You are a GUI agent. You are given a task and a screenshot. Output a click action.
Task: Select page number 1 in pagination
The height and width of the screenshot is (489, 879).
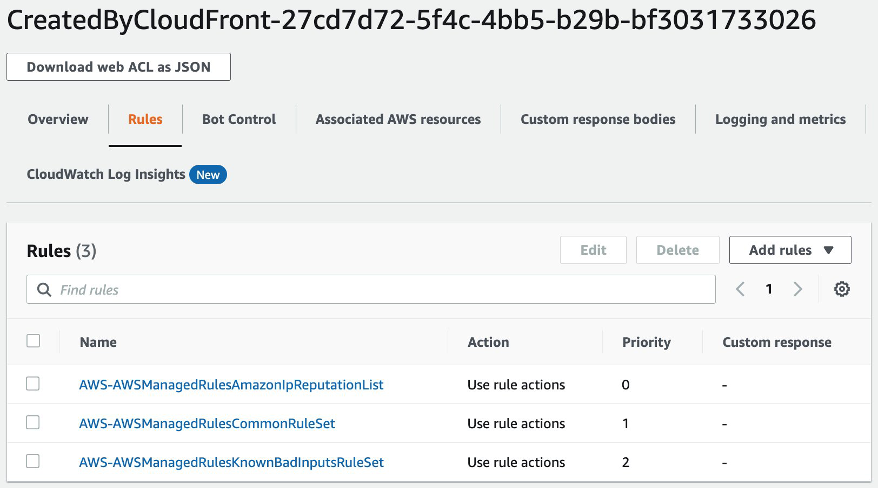click(769, 289)
